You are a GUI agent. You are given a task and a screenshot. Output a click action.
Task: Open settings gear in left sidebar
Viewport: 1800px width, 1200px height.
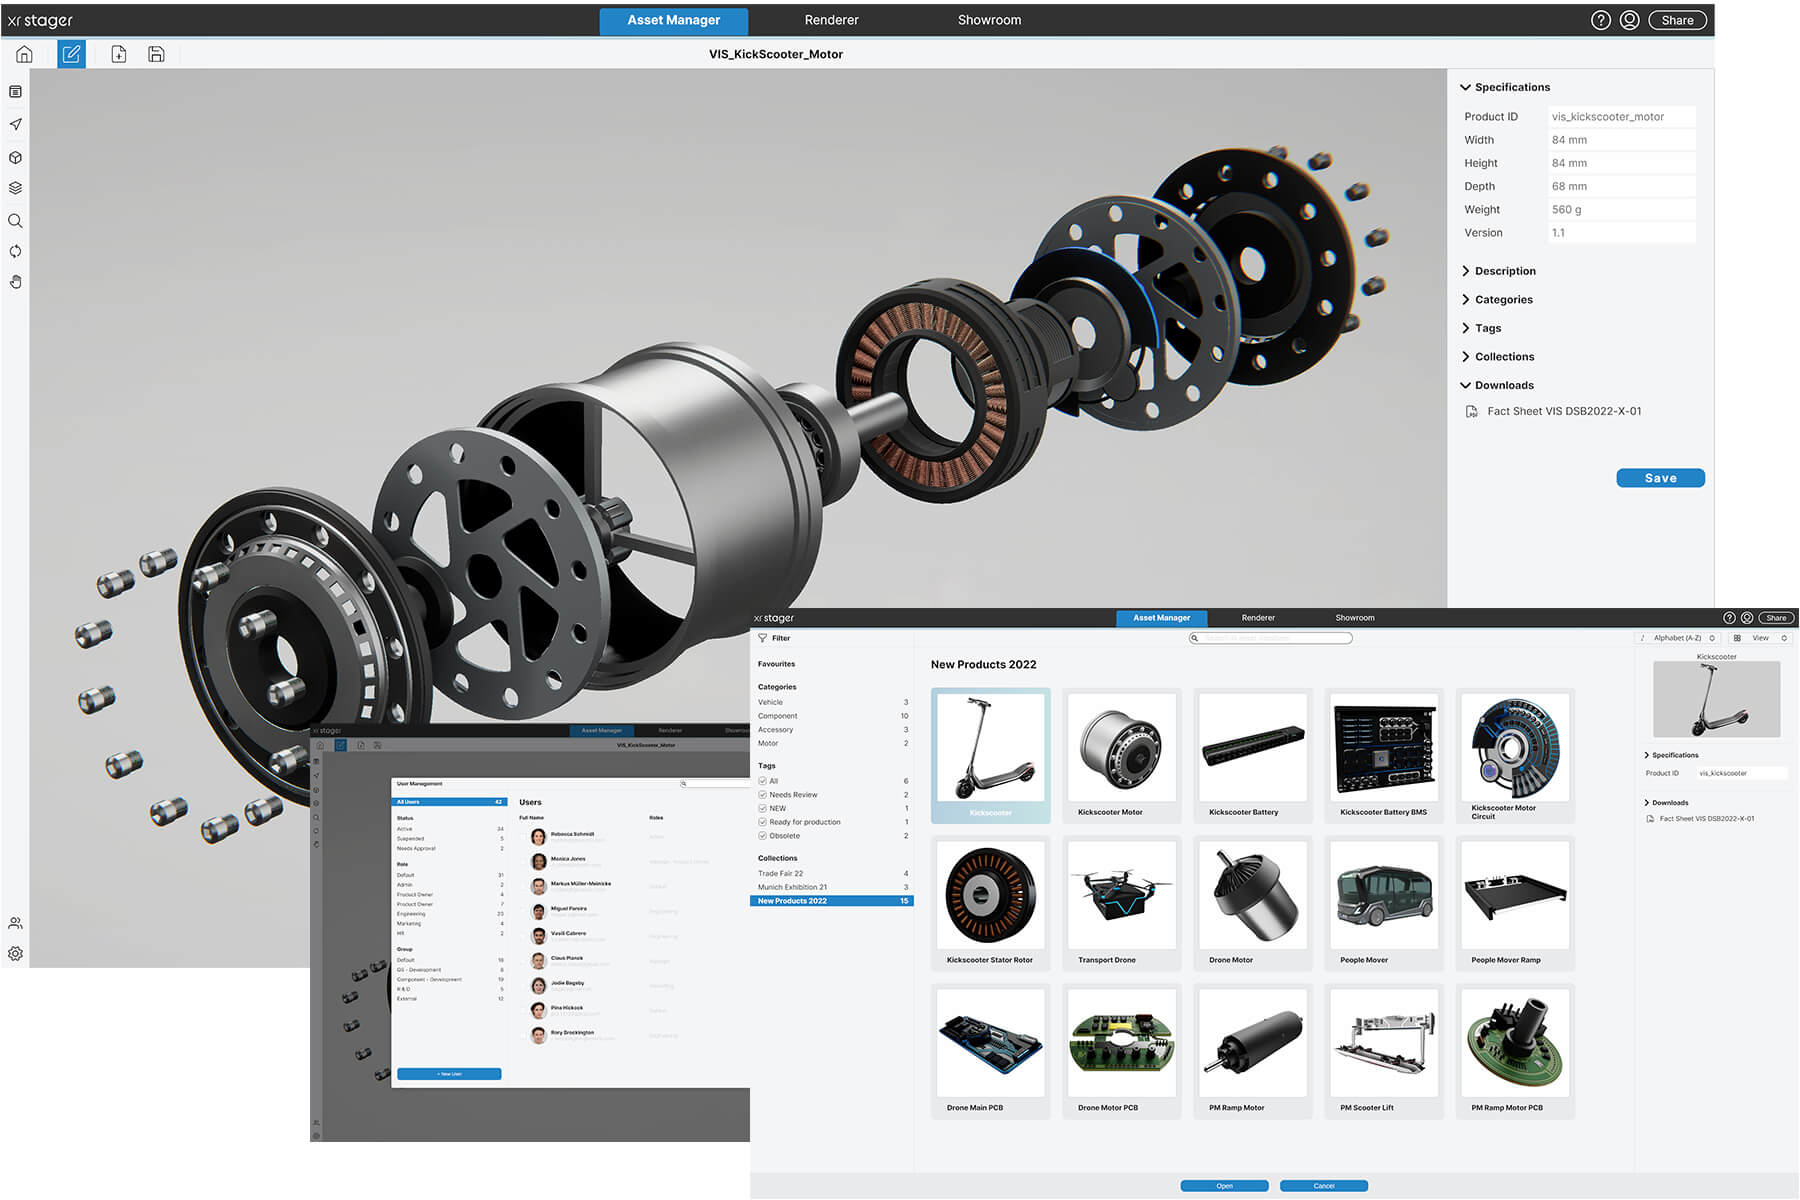15,954
